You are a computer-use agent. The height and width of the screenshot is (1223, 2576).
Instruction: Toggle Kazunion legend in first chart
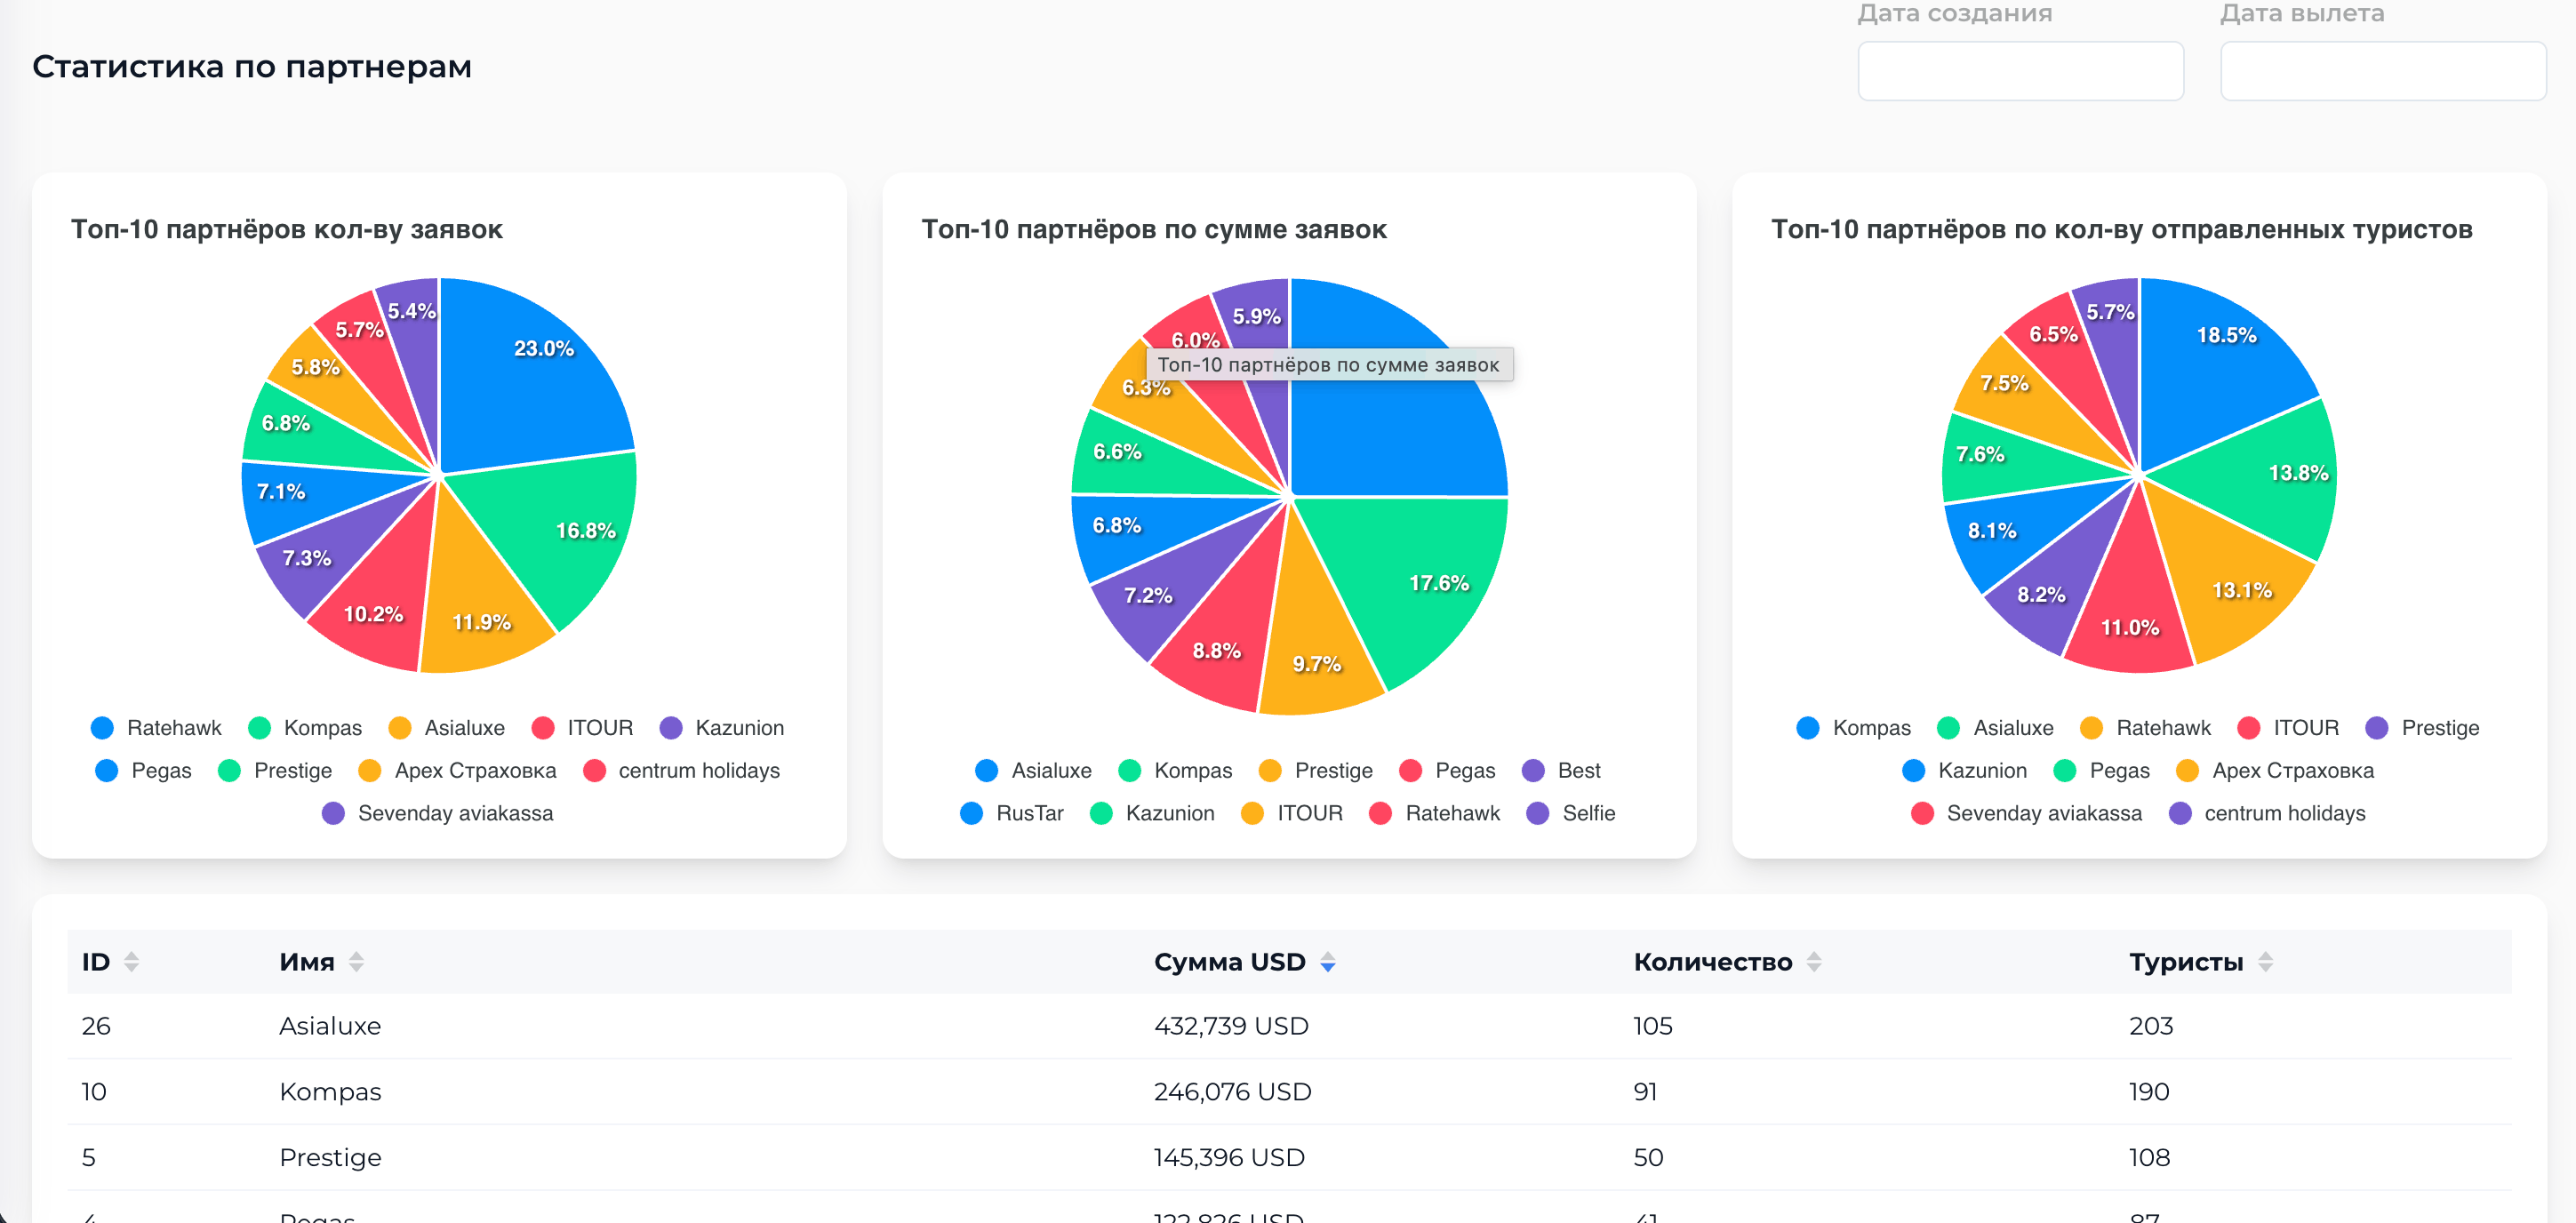pos(722,728)
